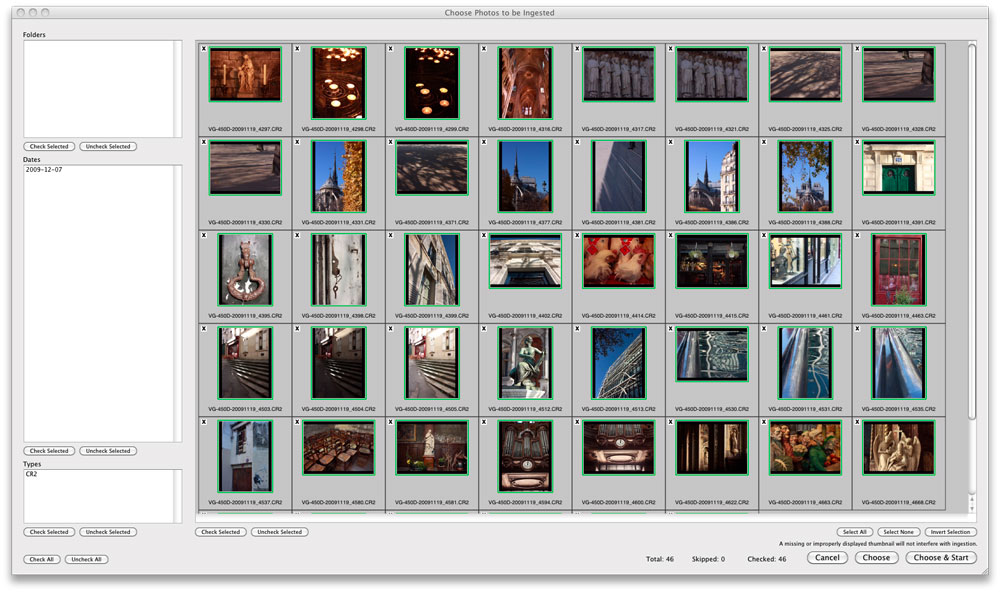The width and height of the screenshot is (1000, 592).
Task: Click Uncheck Selected below the thumbnail grid
Action: pyautogui.click(x=279, y=532)
